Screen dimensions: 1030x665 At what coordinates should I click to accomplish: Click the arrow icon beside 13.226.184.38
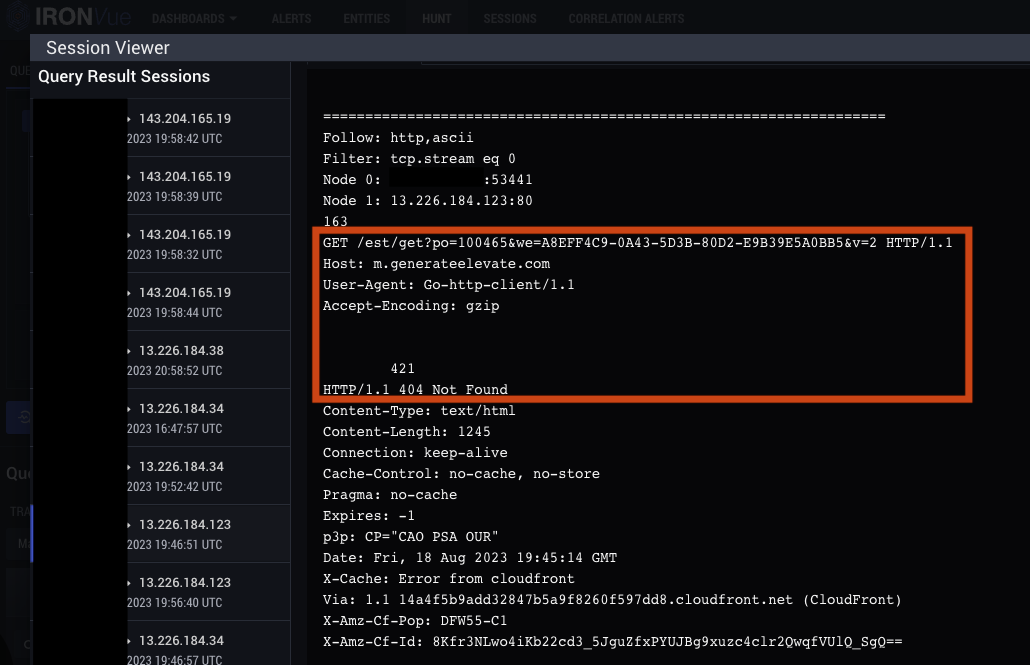pyautogui.click(x=129, y=351)
